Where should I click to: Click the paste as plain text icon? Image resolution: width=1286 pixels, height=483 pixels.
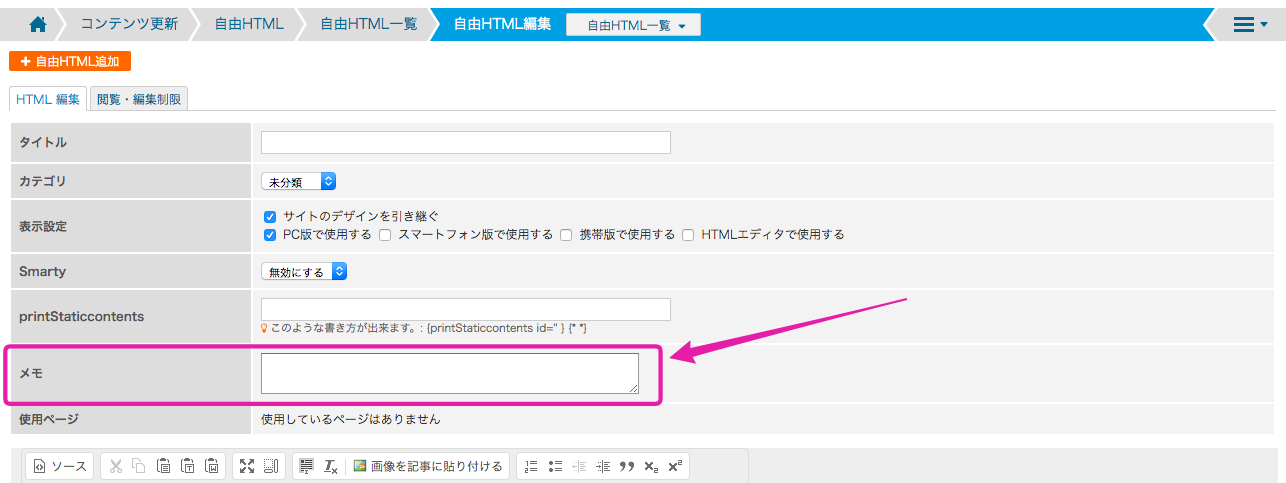pyautogui.click(x=187, y=466)
